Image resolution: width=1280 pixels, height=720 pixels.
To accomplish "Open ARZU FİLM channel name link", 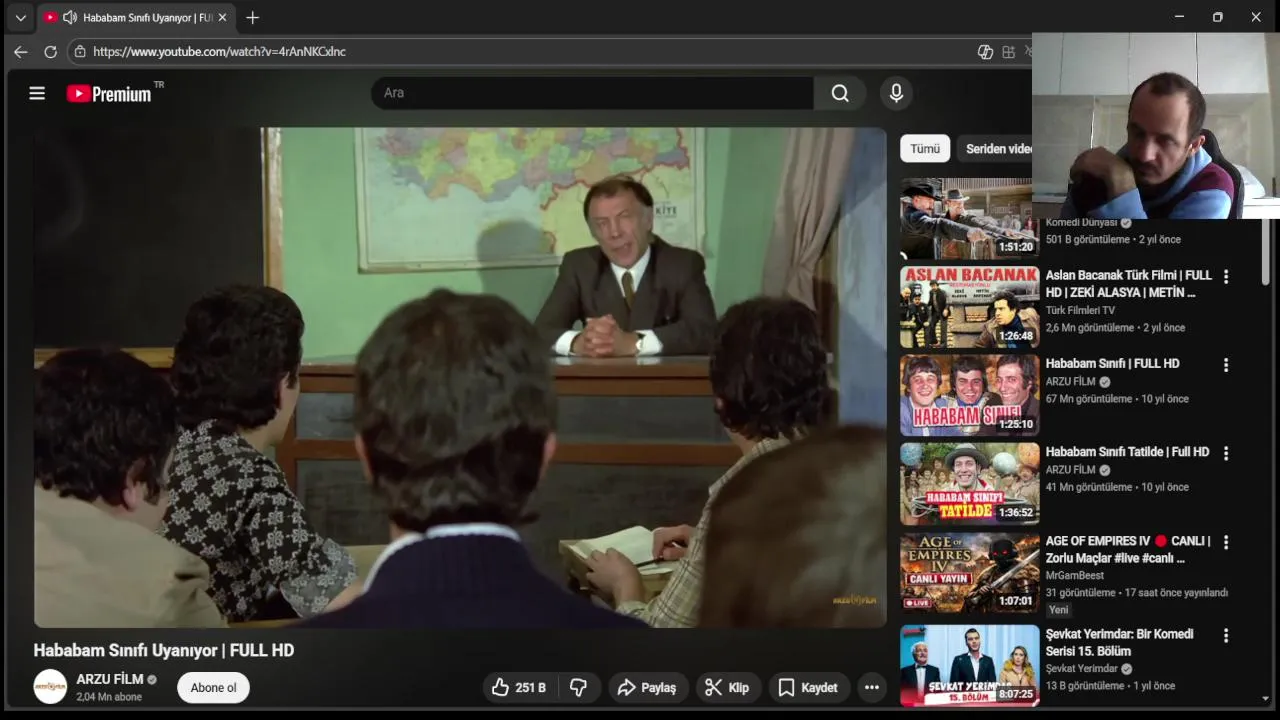I will tap(110, 679).
